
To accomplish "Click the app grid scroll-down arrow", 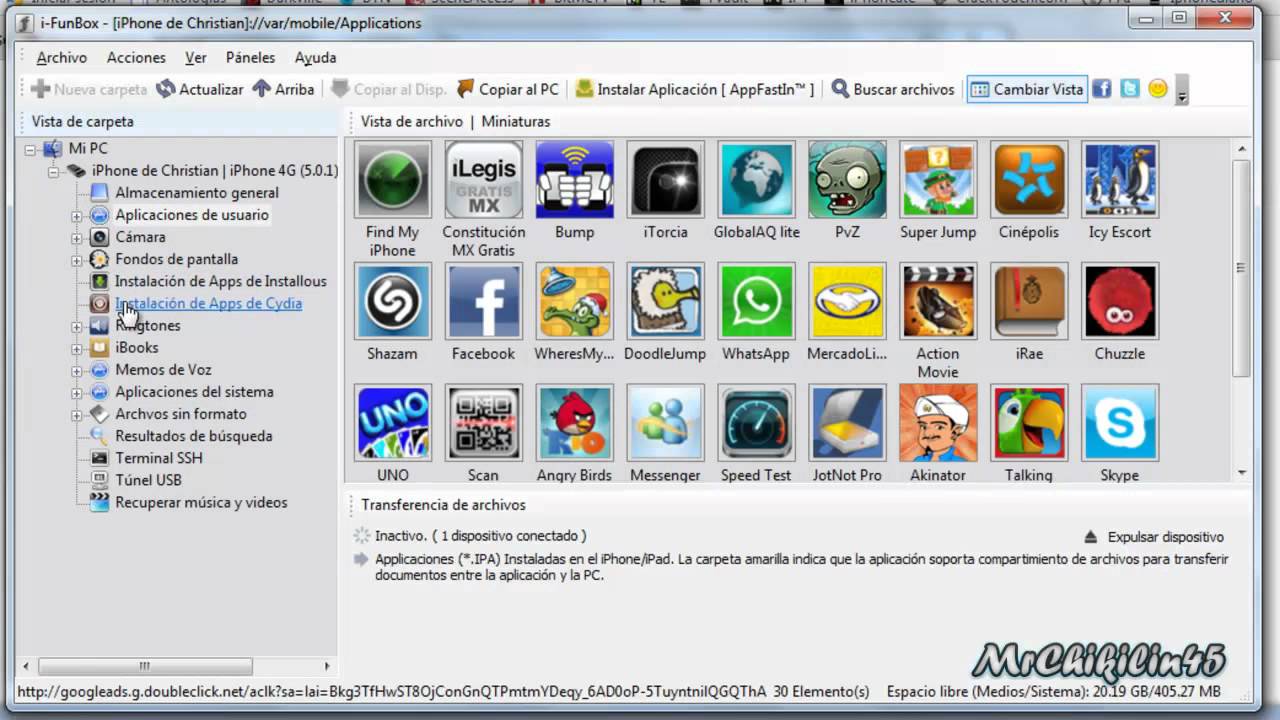I will (1242, 472).
